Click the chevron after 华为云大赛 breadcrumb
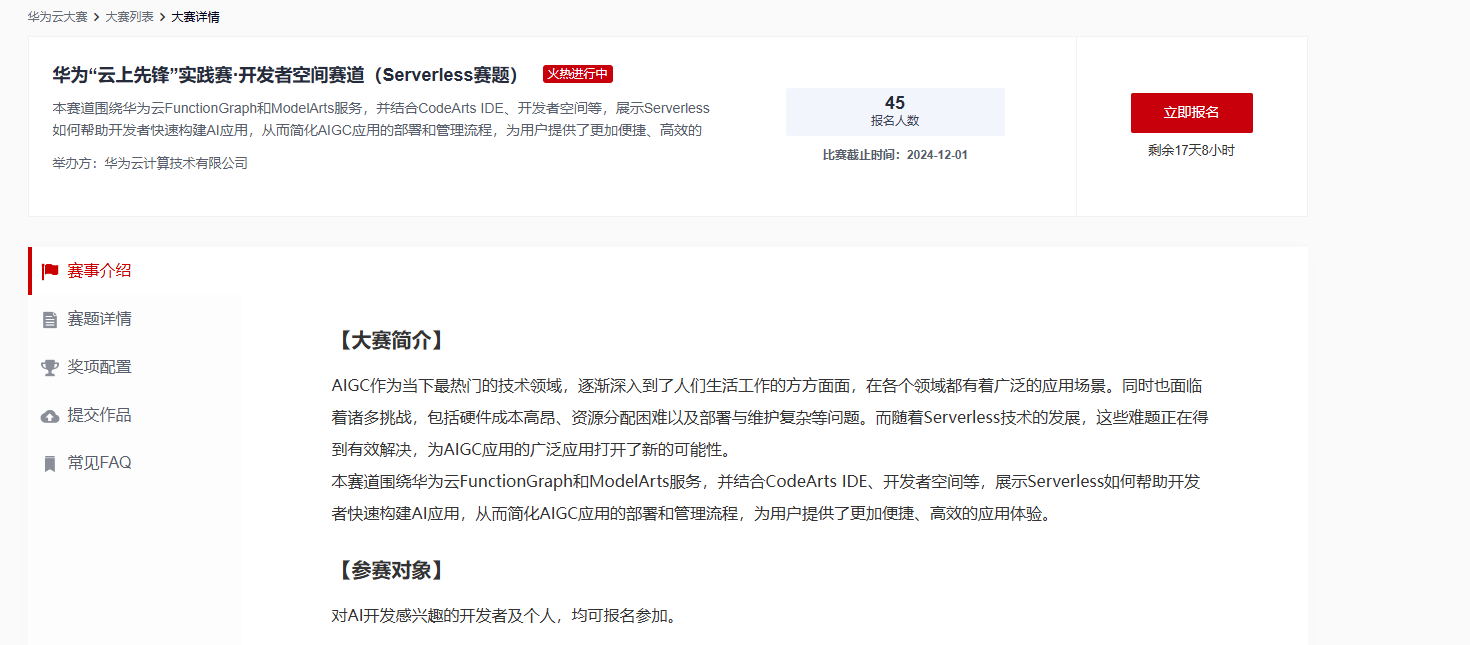The width and height of the screenshot is (1470, 645). coord(96,17)
